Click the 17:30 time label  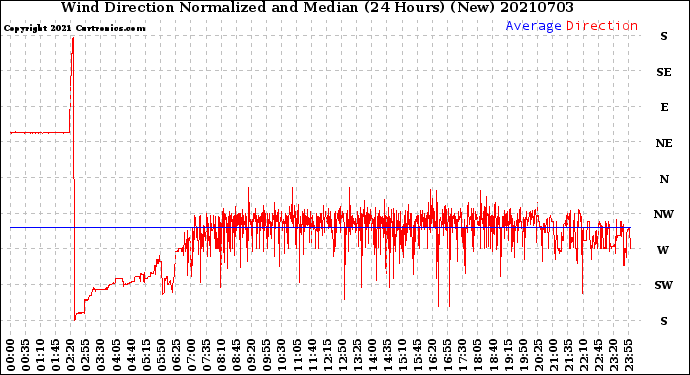coord(462,356)
